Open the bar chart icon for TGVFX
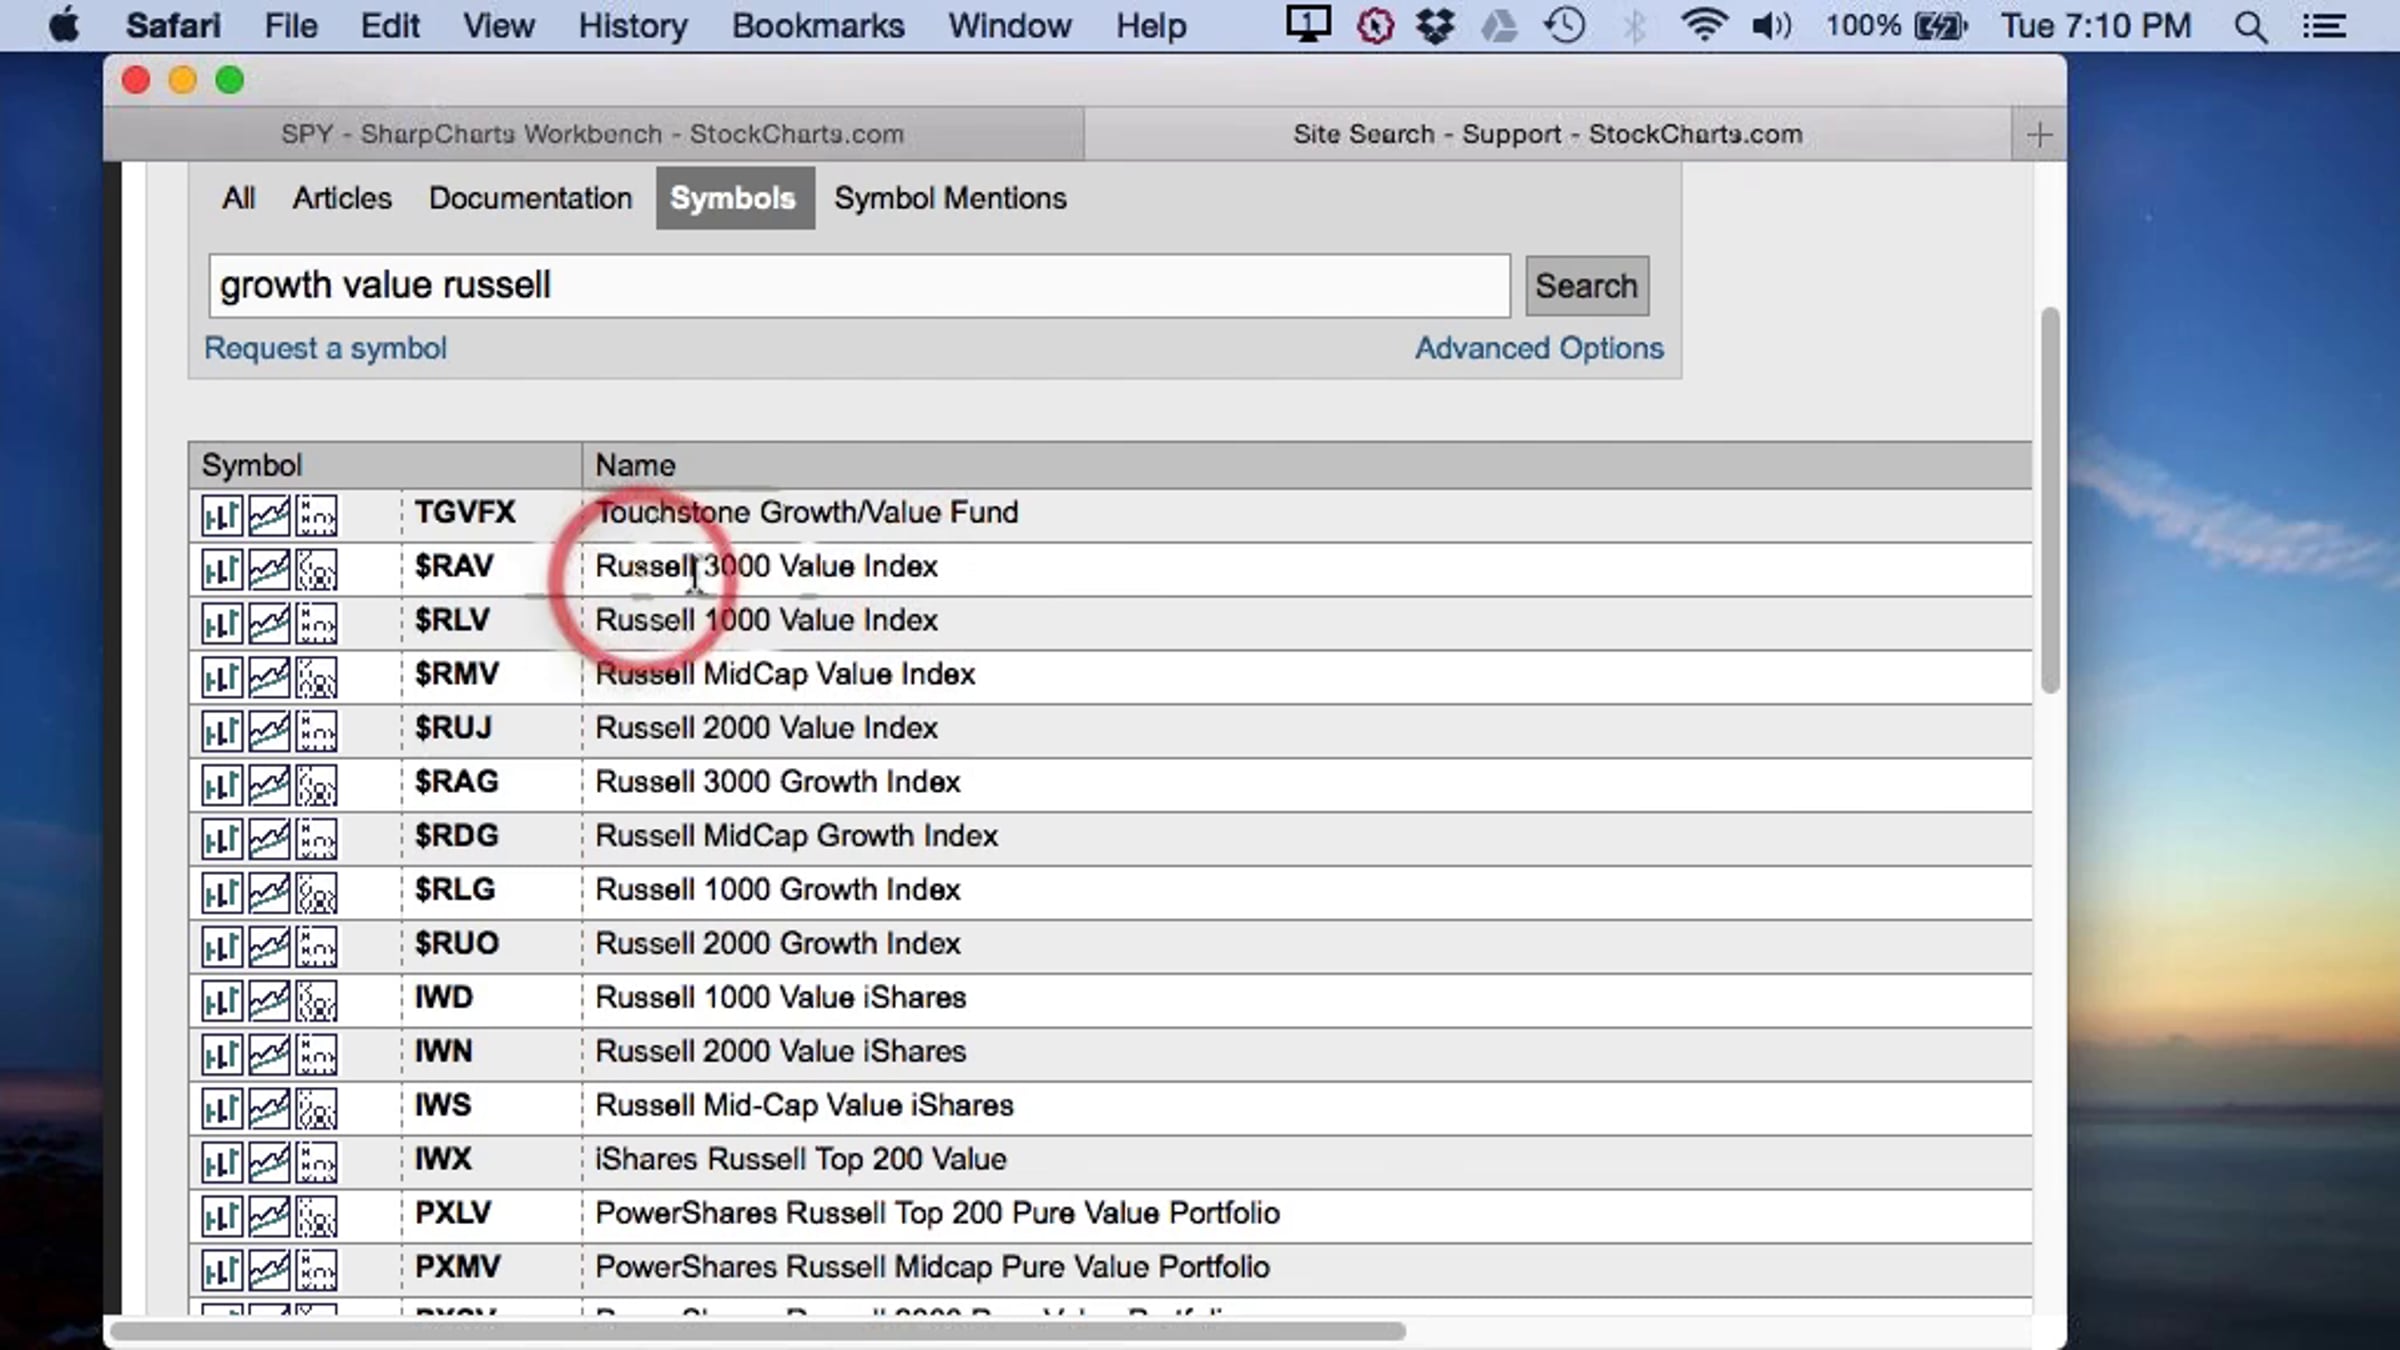This screenshot has height=1350, width=2400. (221, 516)
